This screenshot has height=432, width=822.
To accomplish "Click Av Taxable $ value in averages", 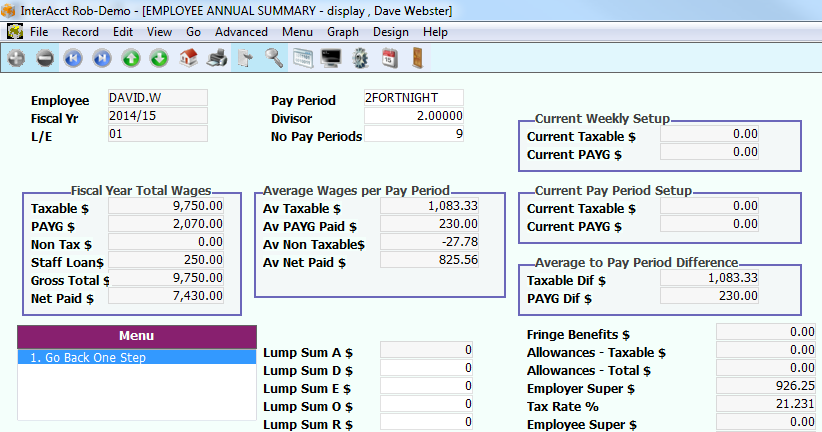I will (429, 206).
